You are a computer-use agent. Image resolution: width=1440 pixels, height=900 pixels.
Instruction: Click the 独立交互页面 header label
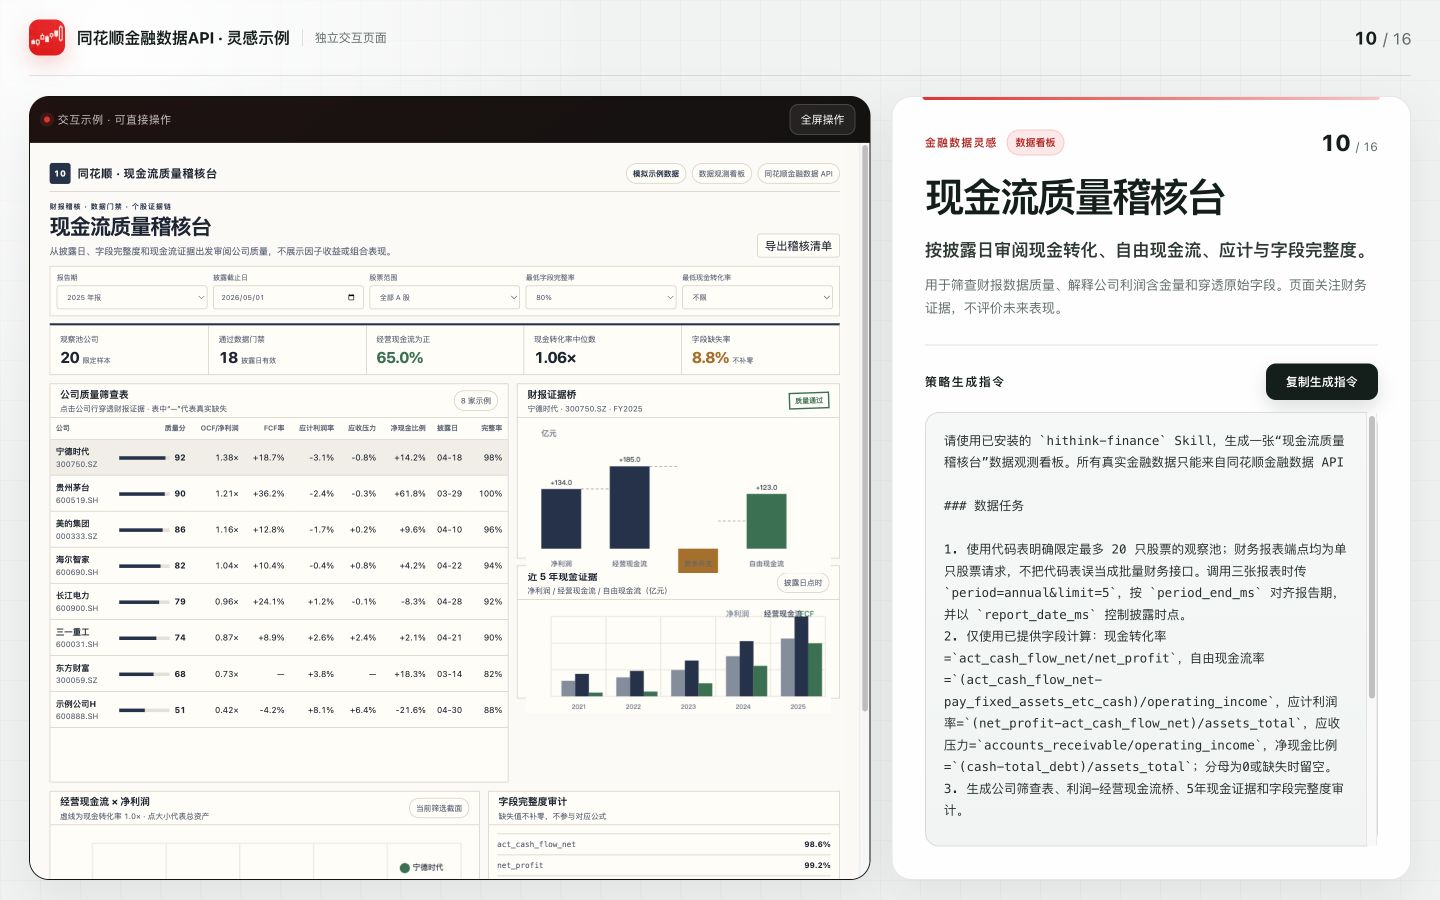pyautogui.click(x=351, y=38)
